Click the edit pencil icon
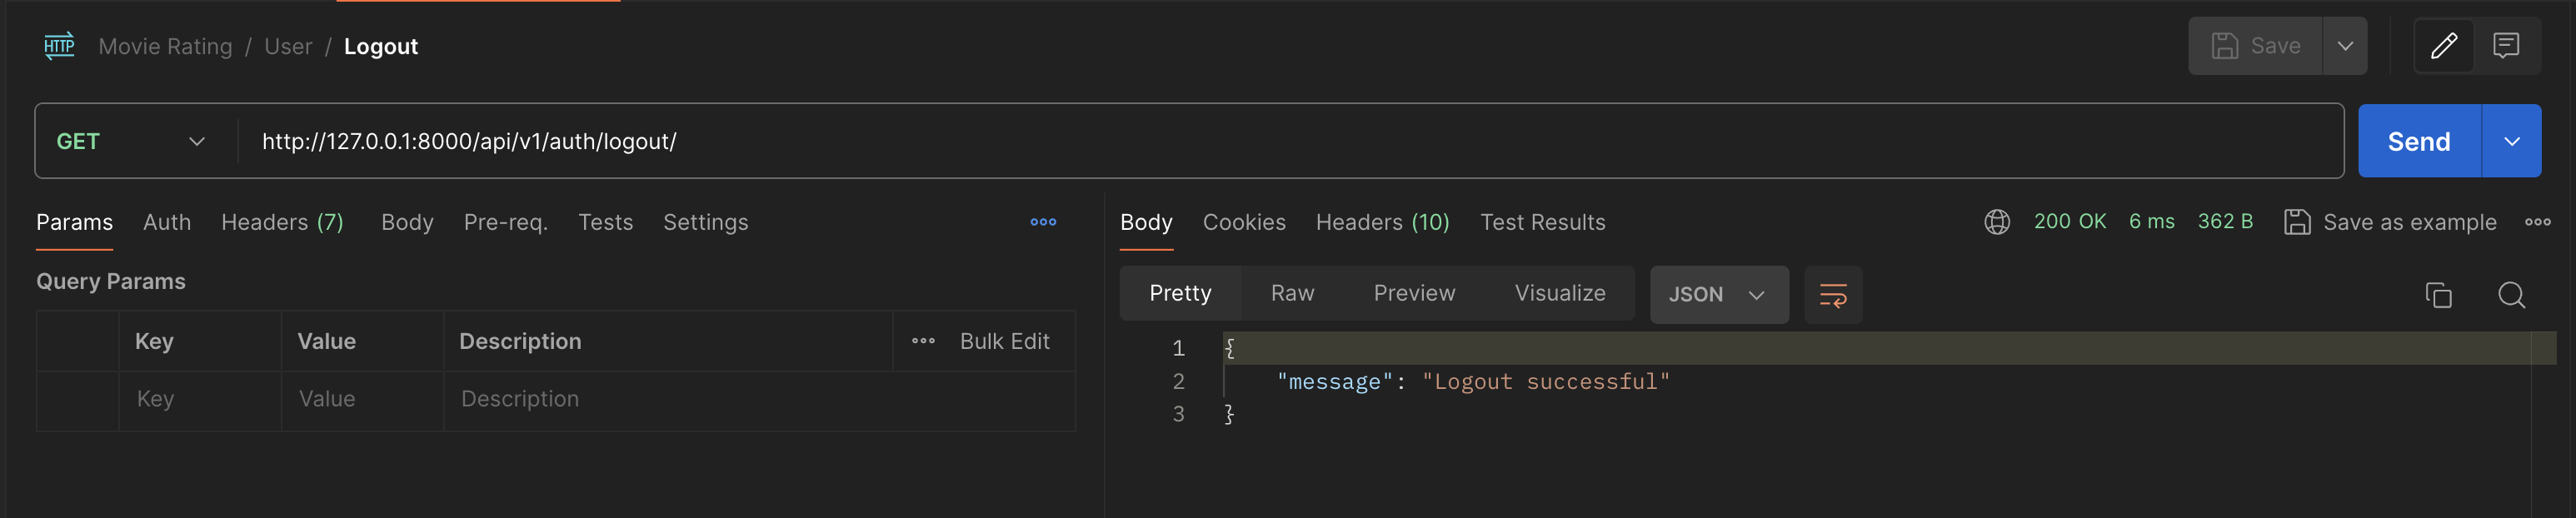Image resolution: width=2576 pixels, height=518 pixels. tap(2443, 46)
